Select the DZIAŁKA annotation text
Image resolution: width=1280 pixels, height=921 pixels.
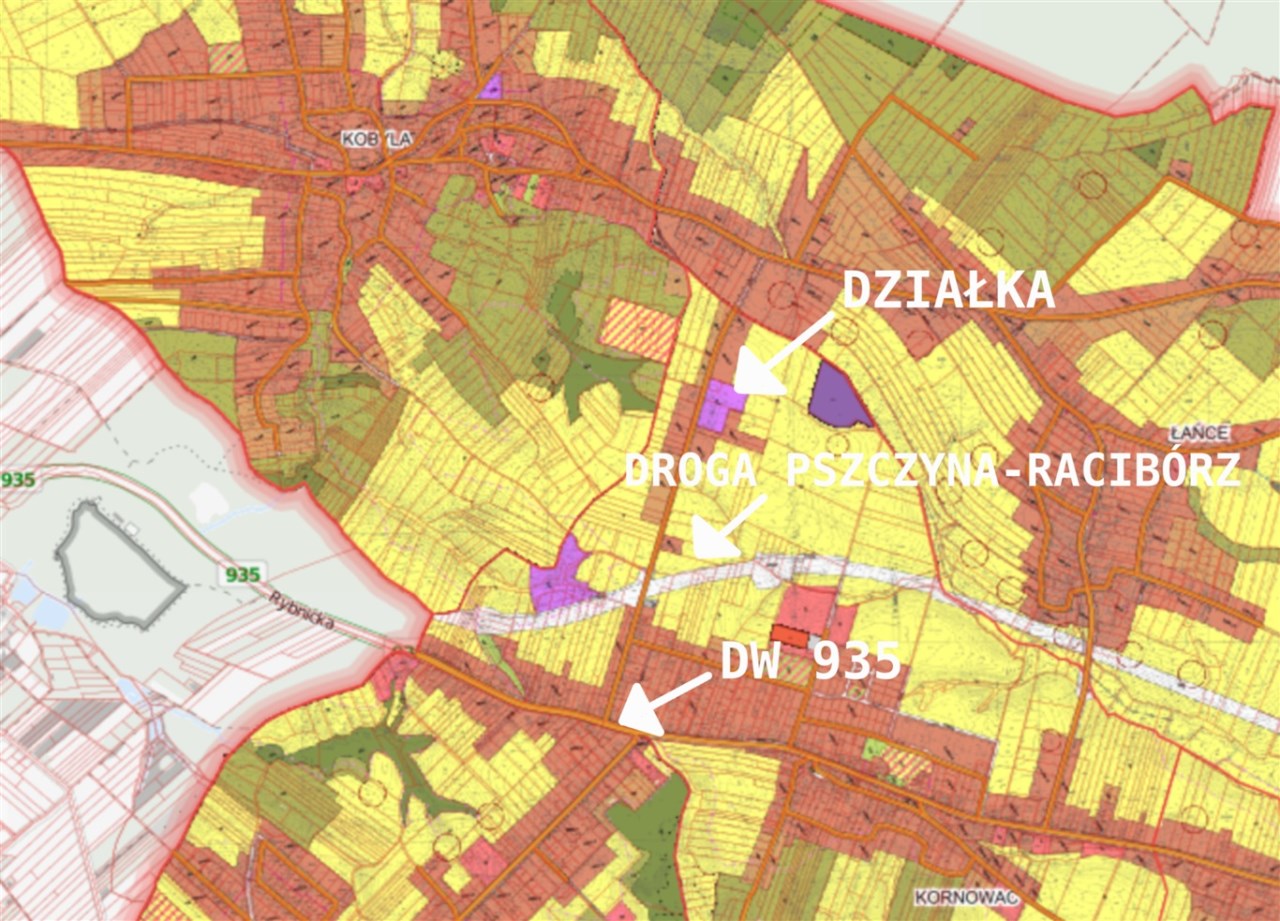point(948,291)
